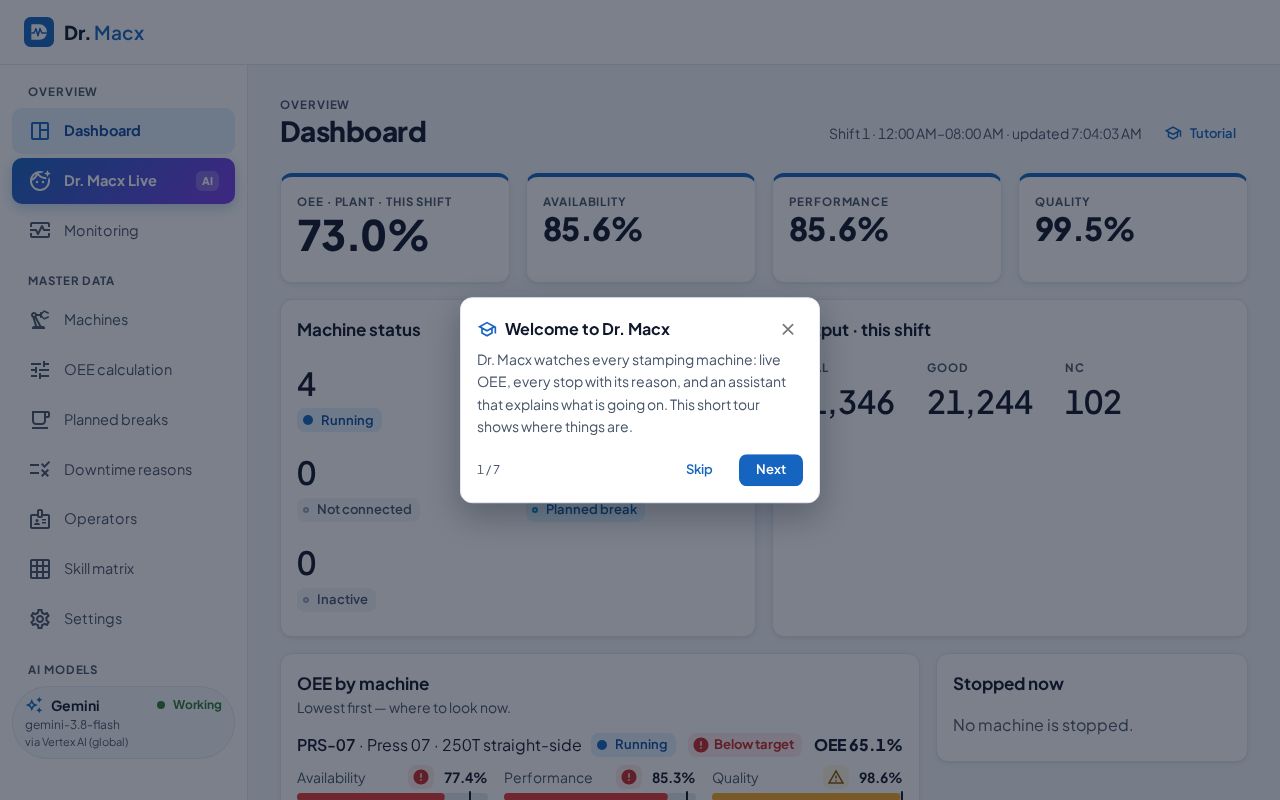
Task: Click the Downtime reasons icon
Action: coord(40,470)
